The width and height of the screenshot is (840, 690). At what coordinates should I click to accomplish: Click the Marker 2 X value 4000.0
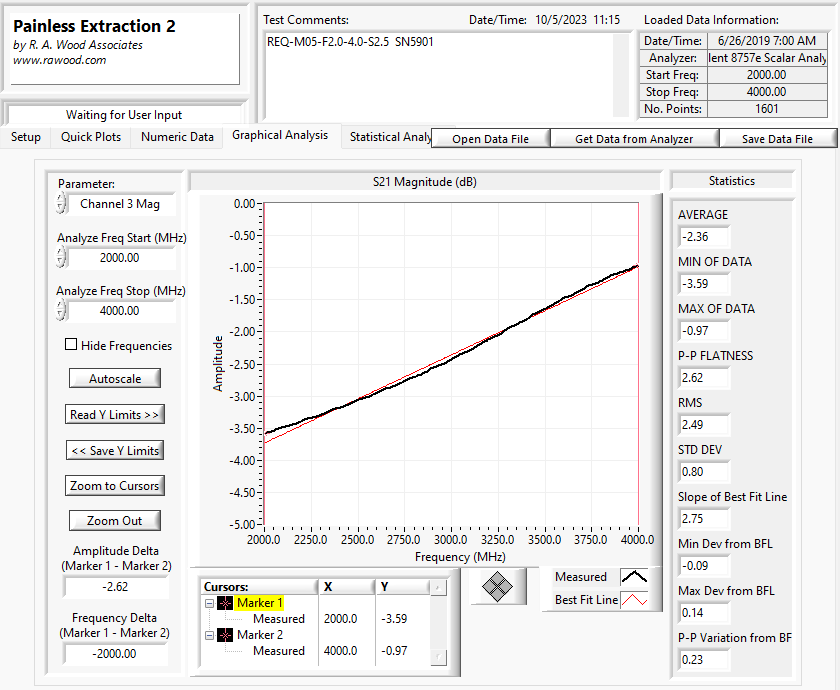340,651
